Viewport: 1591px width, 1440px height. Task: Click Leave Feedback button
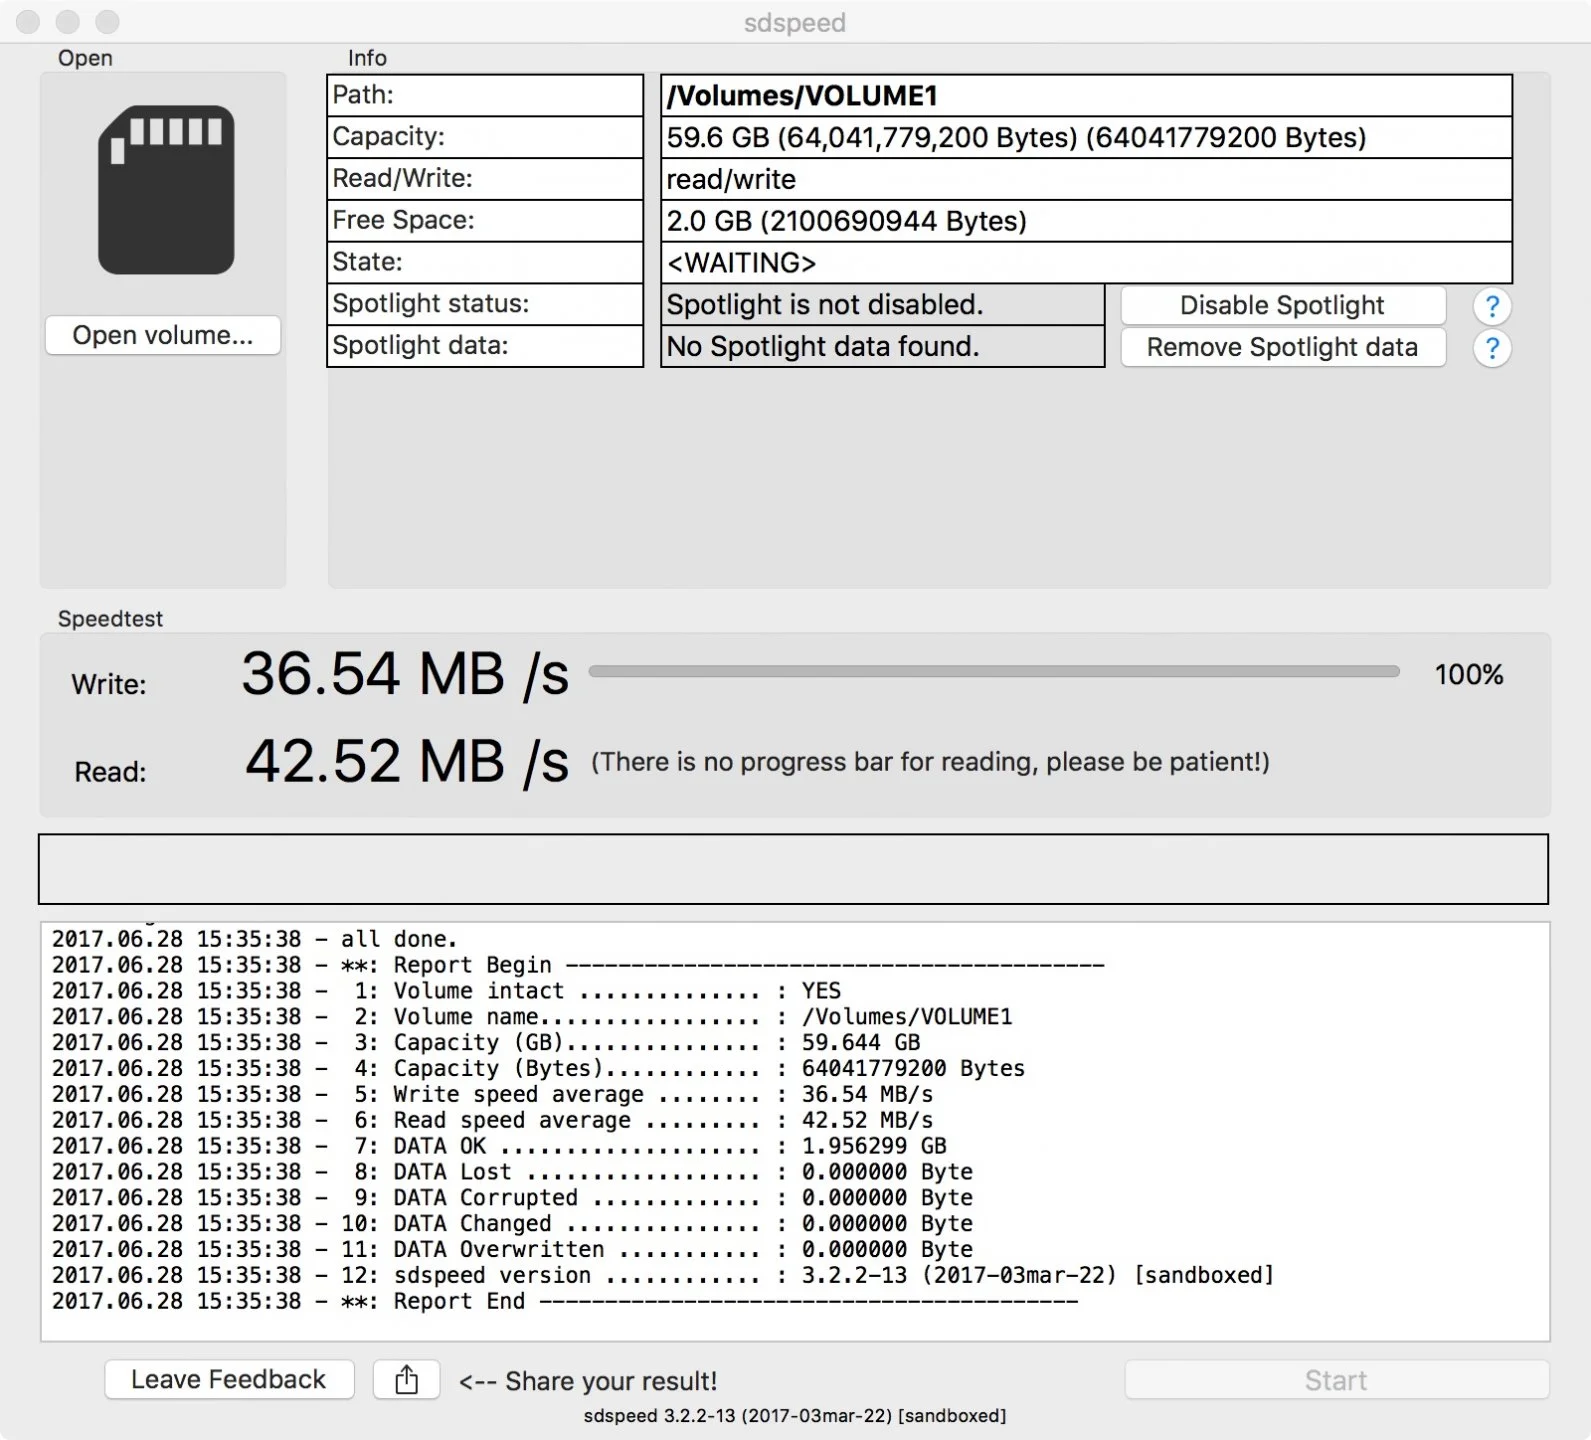click(x=229, y=1380)
